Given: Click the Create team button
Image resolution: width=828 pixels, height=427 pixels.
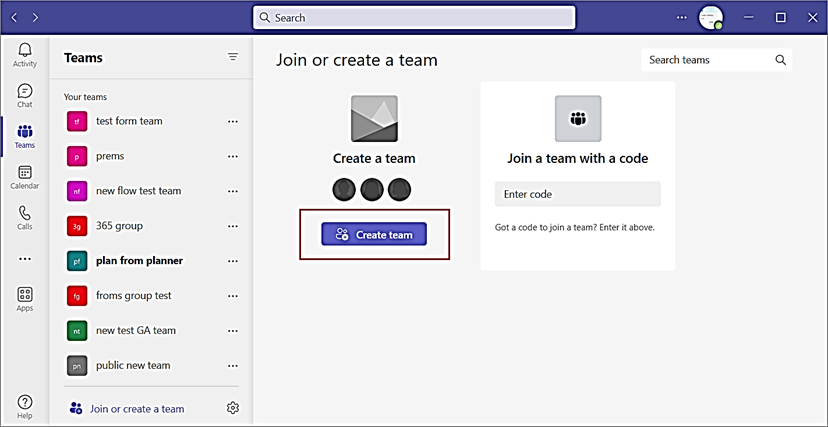Looking at the screenshot, I should click(374, 234).
